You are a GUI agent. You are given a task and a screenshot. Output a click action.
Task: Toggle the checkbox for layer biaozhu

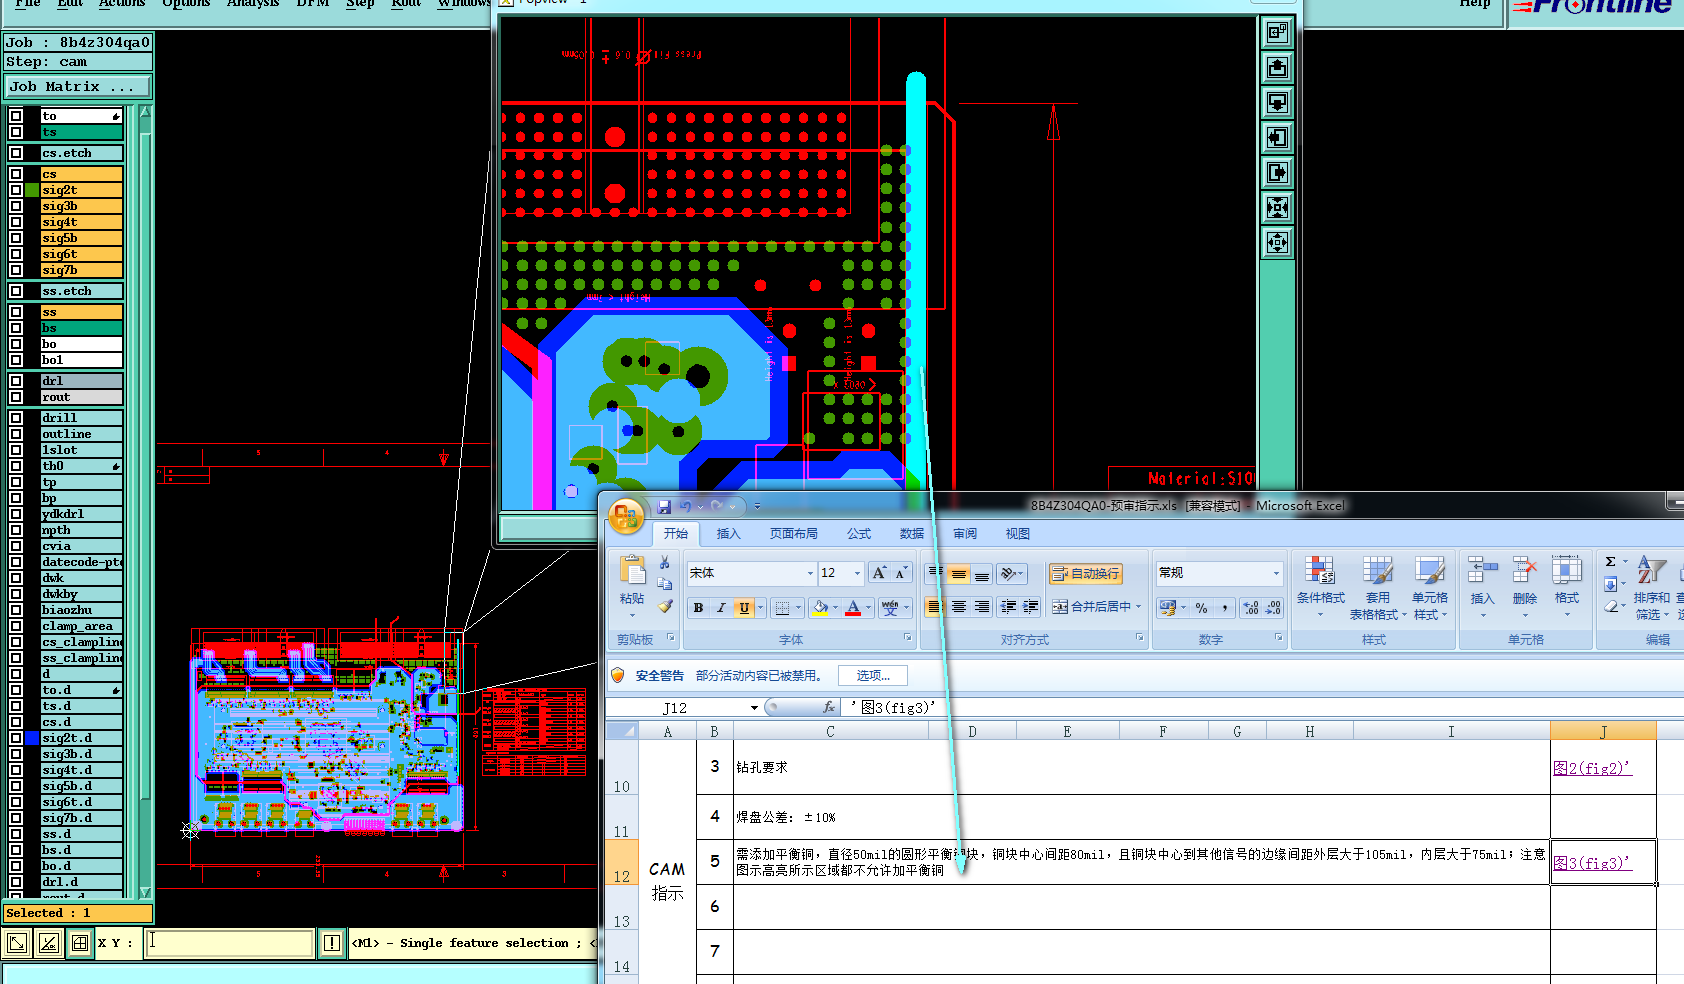(x=16, y=610)
